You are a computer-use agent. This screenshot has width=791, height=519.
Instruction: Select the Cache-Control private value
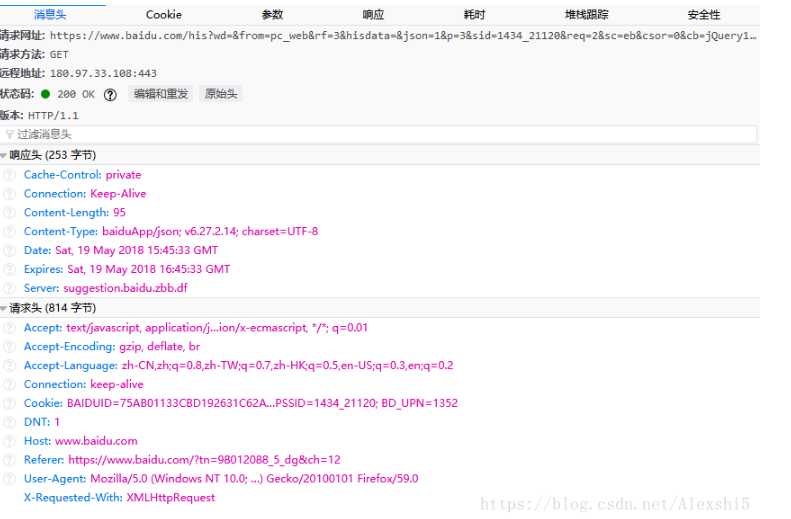tap(124, 175)
